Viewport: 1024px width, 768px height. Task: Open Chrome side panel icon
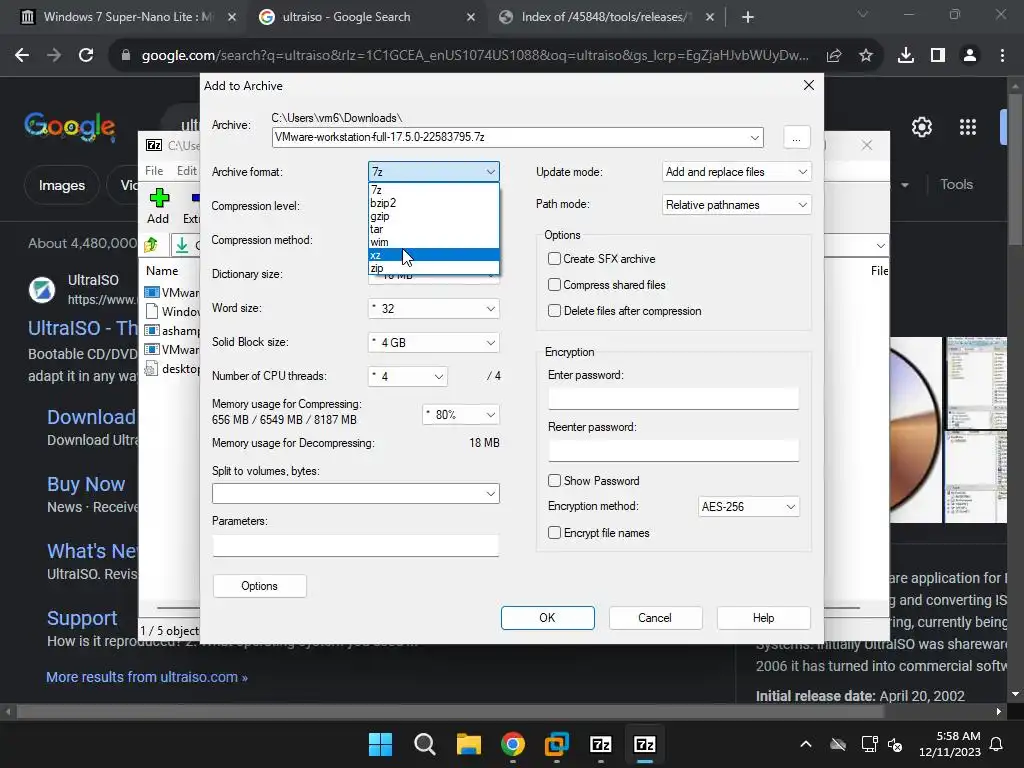938,56
